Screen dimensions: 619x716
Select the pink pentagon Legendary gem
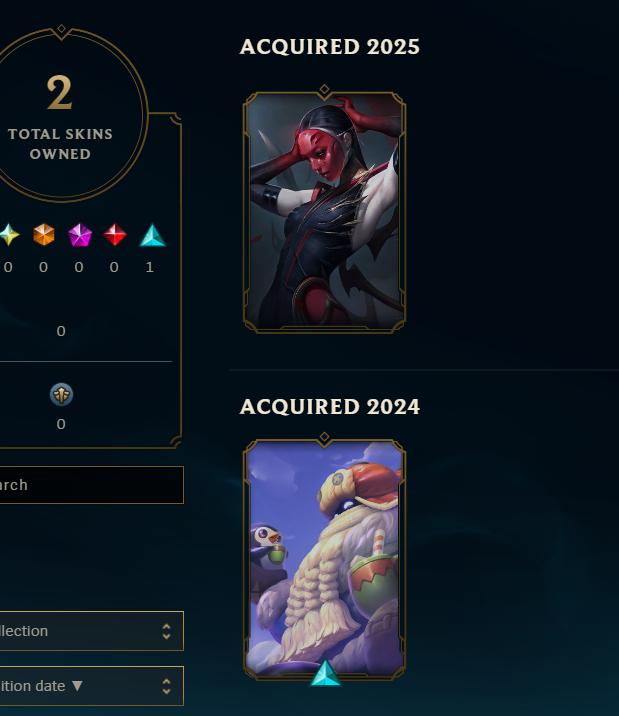pos(79,235)
